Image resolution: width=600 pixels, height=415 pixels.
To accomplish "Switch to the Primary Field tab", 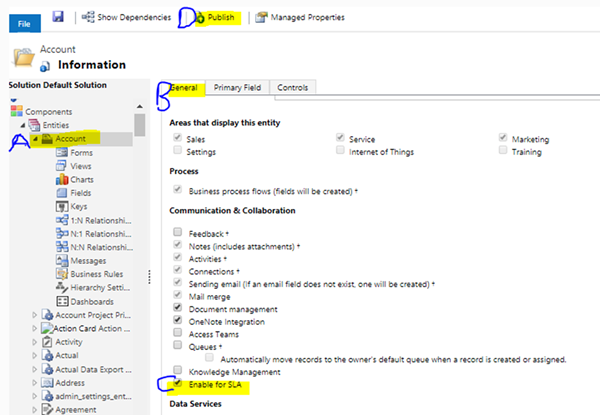I will point(237,88).
